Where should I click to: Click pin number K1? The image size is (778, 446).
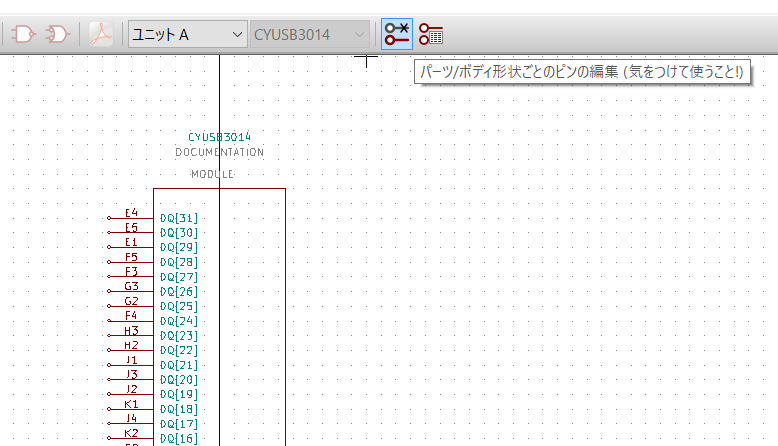pos(131,404)
